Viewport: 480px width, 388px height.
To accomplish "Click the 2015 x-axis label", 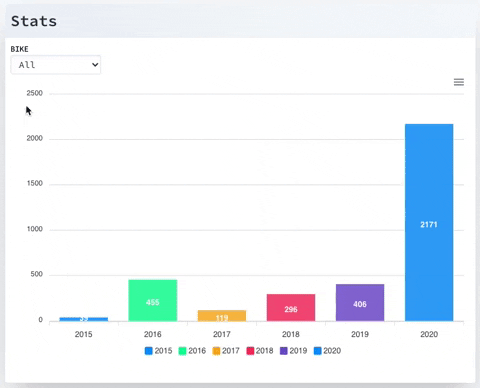I will point(84,334).
